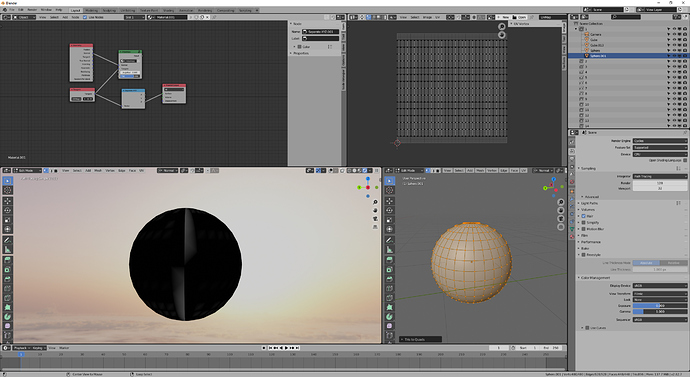Open Device dropdown

(660, 154)
